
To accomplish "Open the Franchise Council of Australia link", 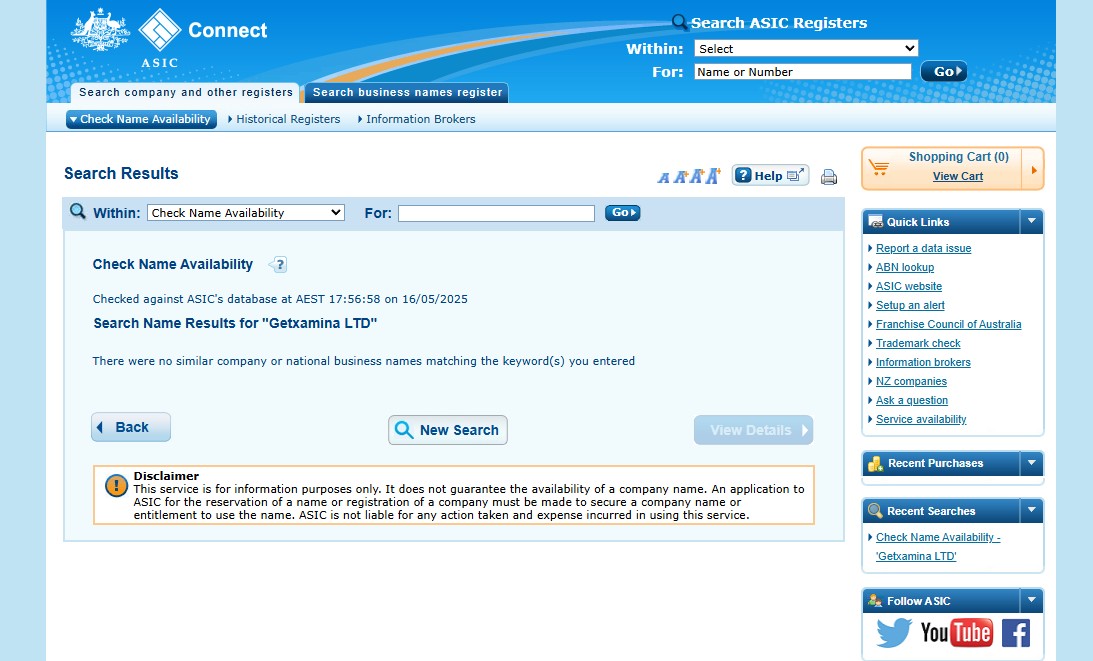I will [x=948, y=324].
